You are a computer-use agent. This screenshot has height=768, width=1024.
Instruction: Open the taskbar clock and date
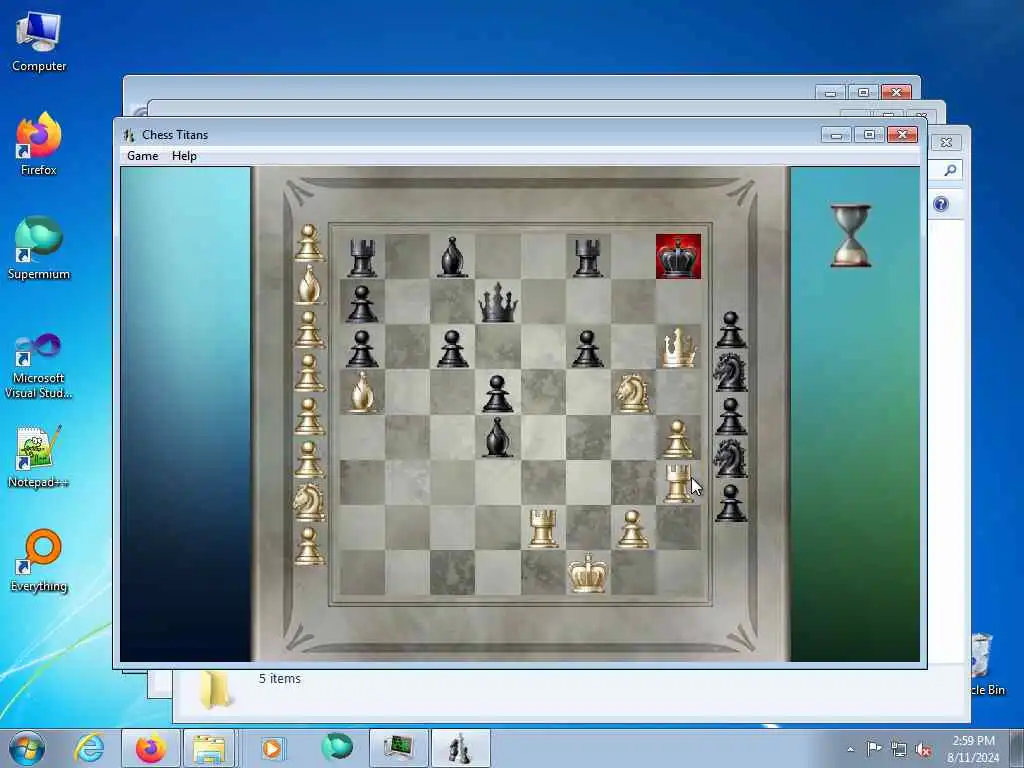point(973,749)
